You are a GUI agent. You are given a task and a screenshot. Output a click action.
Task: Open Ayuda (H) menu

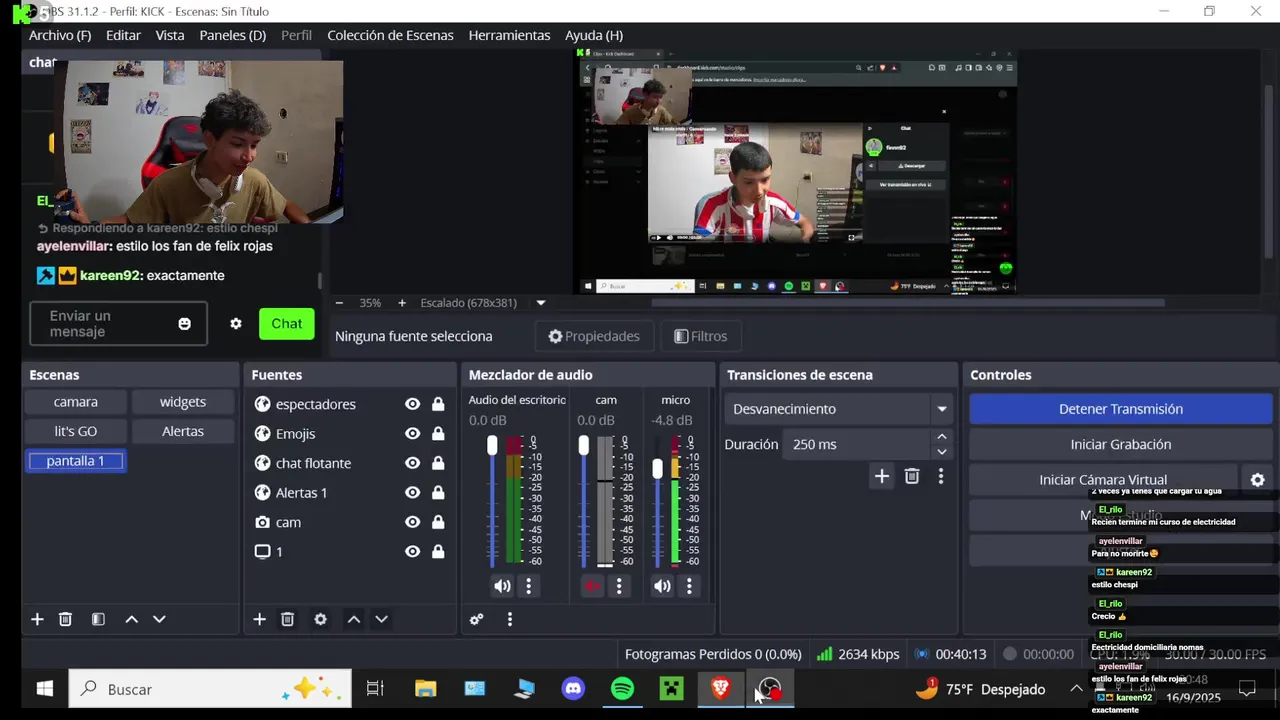coord(594,35)
